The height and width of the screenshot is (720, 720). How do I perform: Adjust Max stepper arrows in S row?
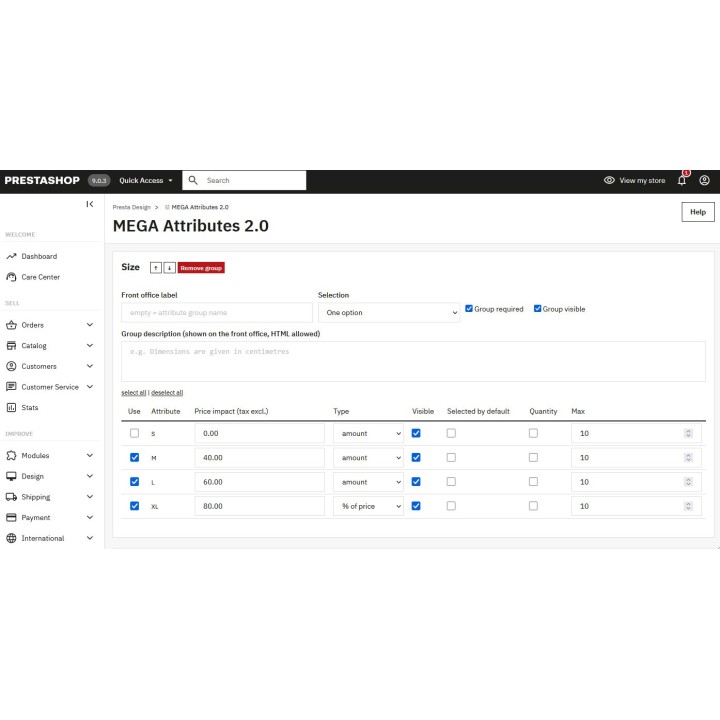click(x=688, y=433)
